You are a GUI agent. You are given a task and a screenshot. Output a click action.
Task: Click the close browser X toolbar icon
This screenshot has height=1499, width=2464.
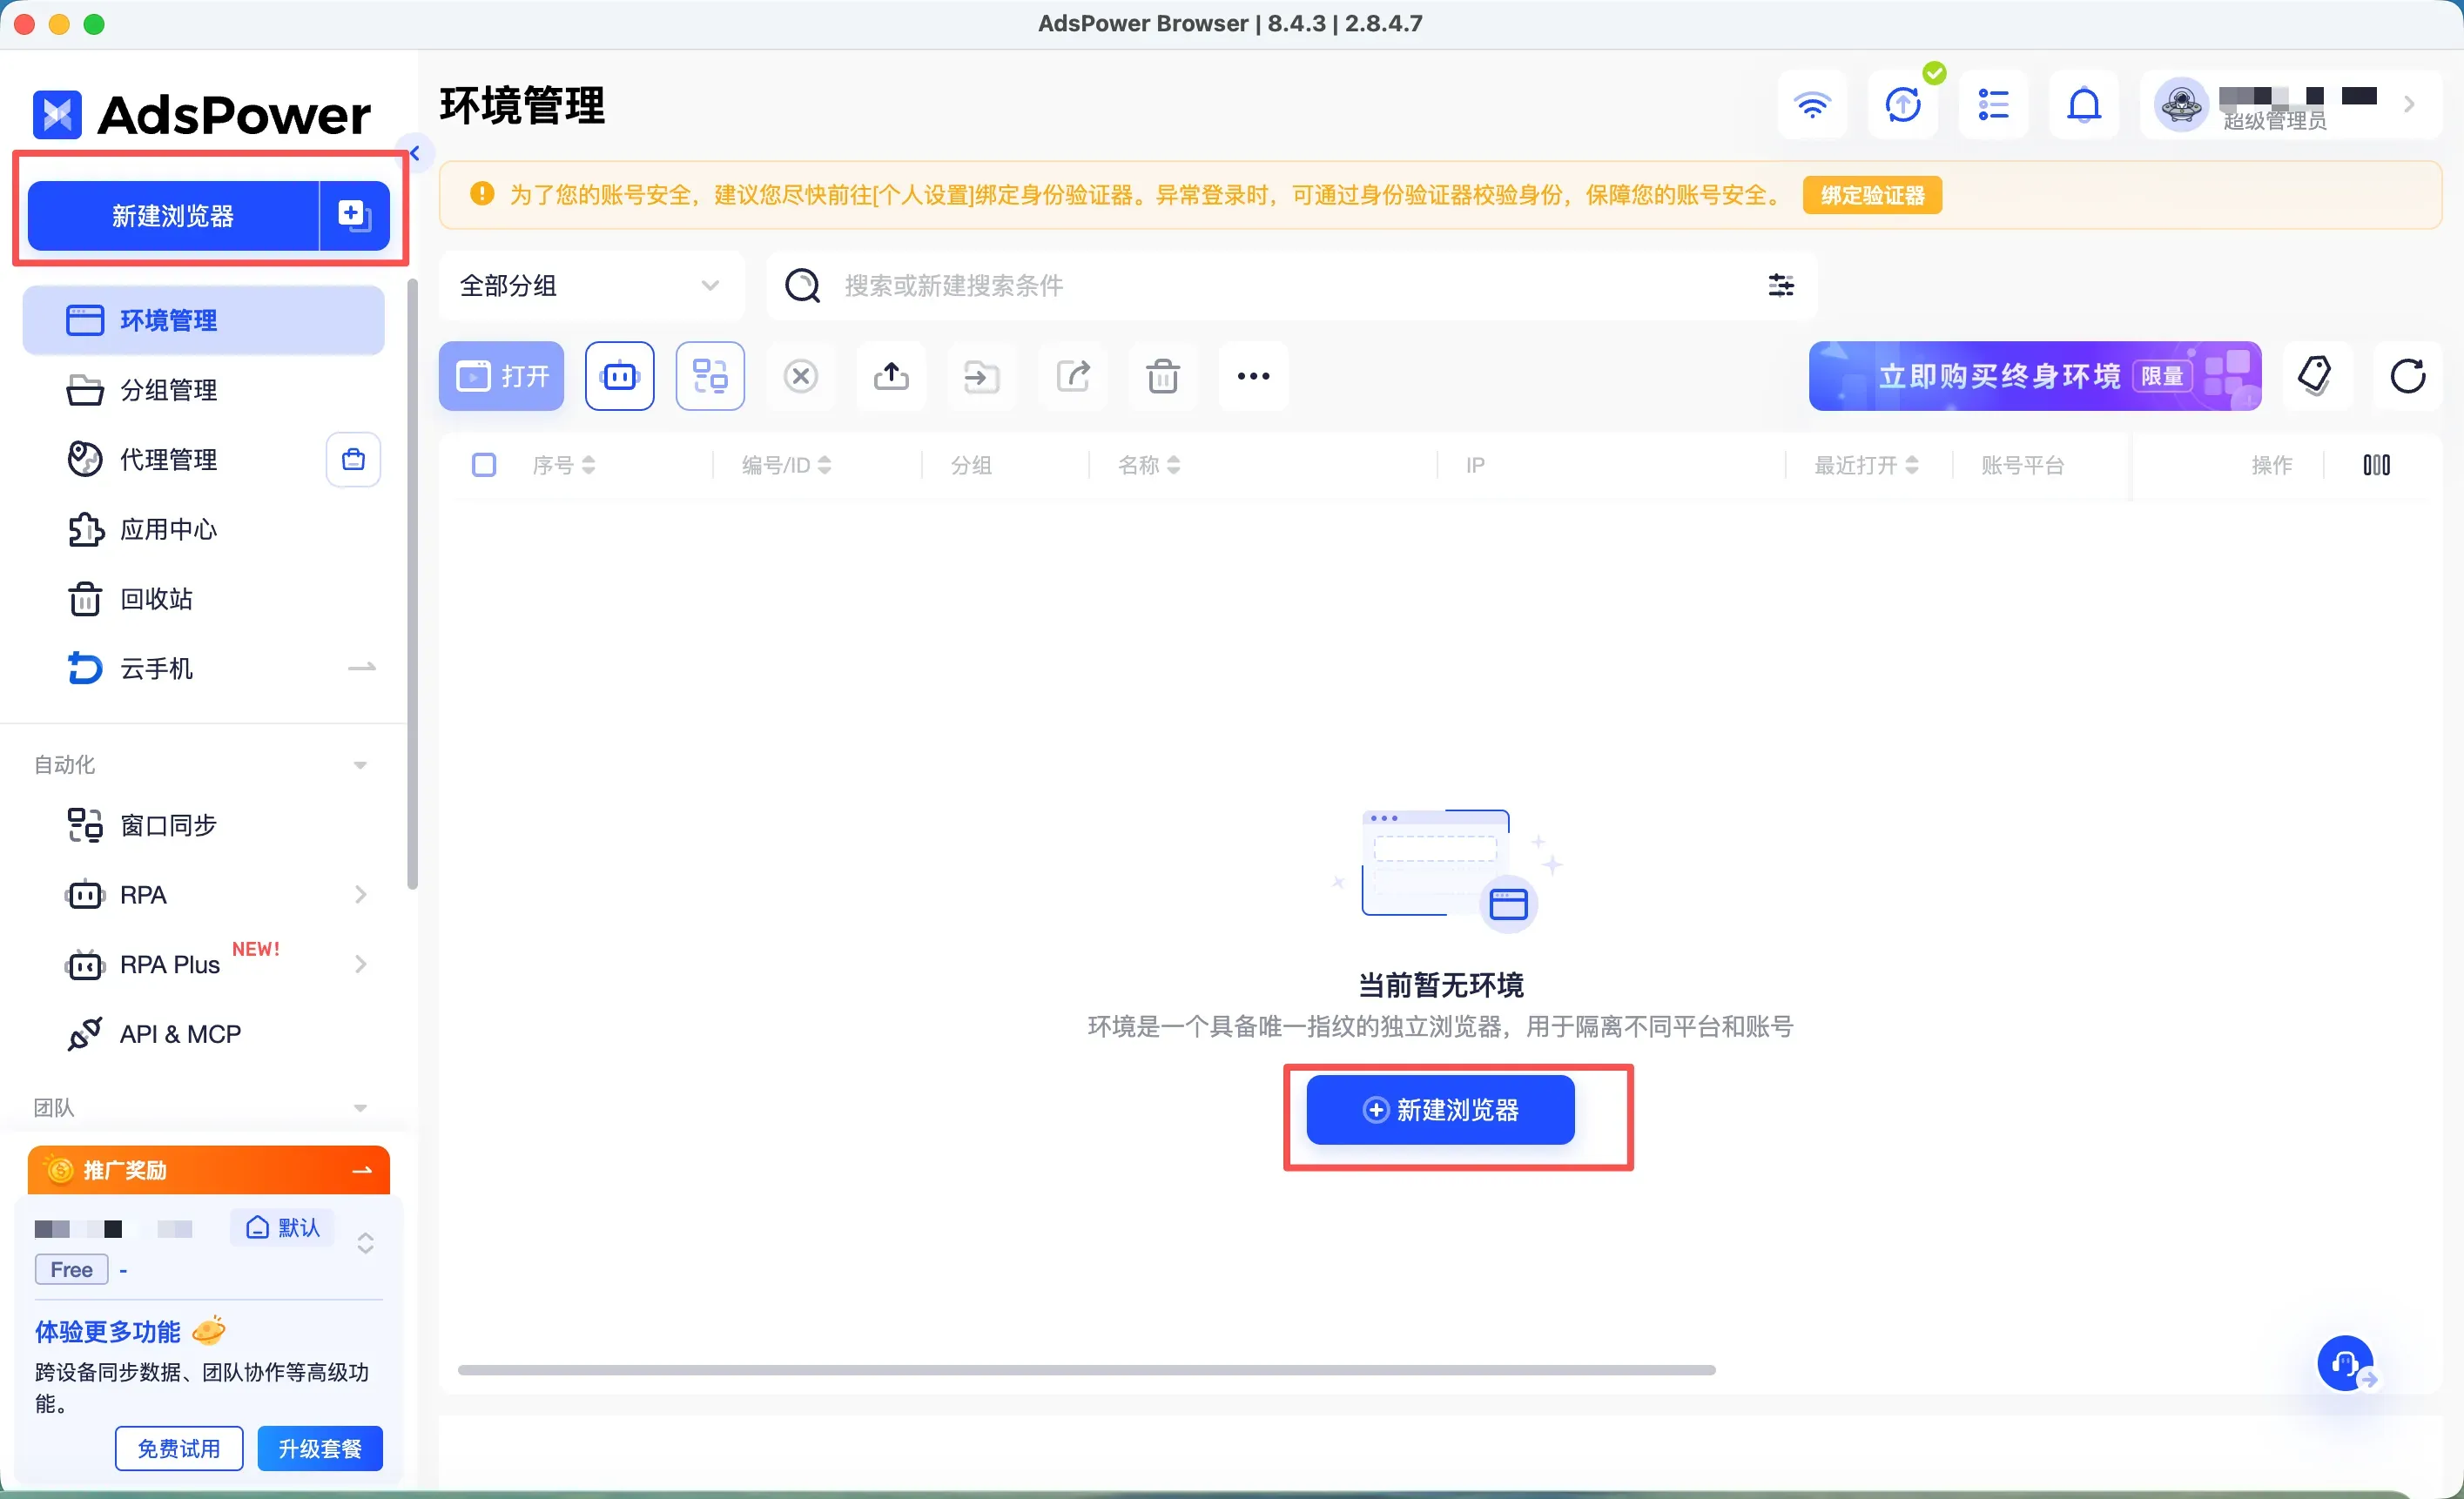801,376
